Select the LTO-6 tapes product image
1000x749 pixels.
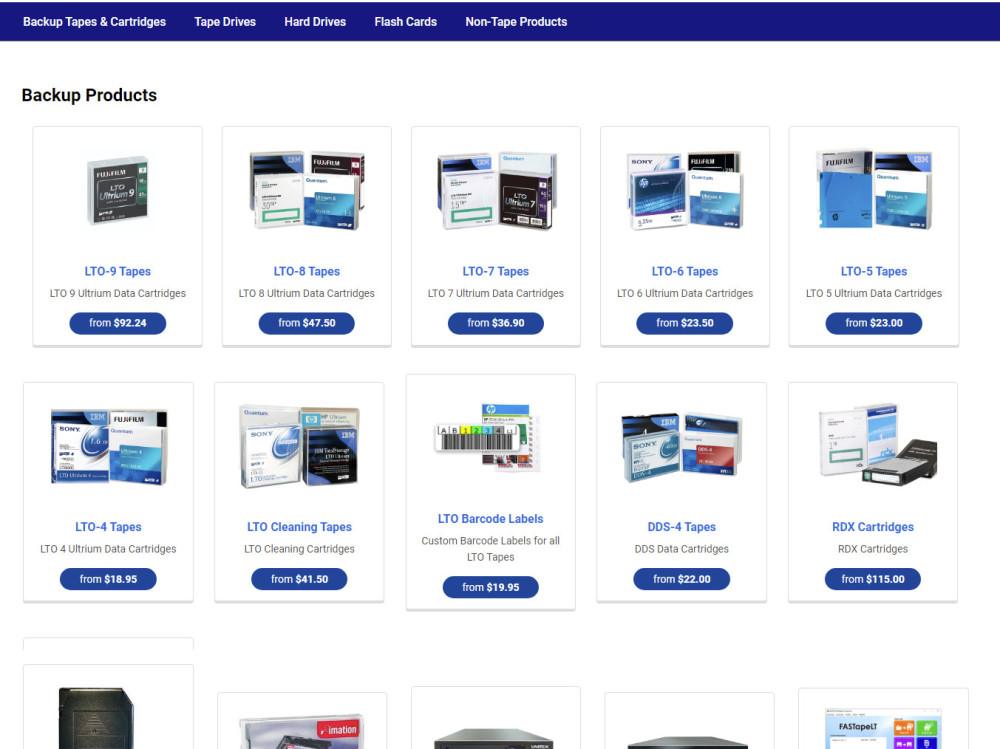(685, 191)
